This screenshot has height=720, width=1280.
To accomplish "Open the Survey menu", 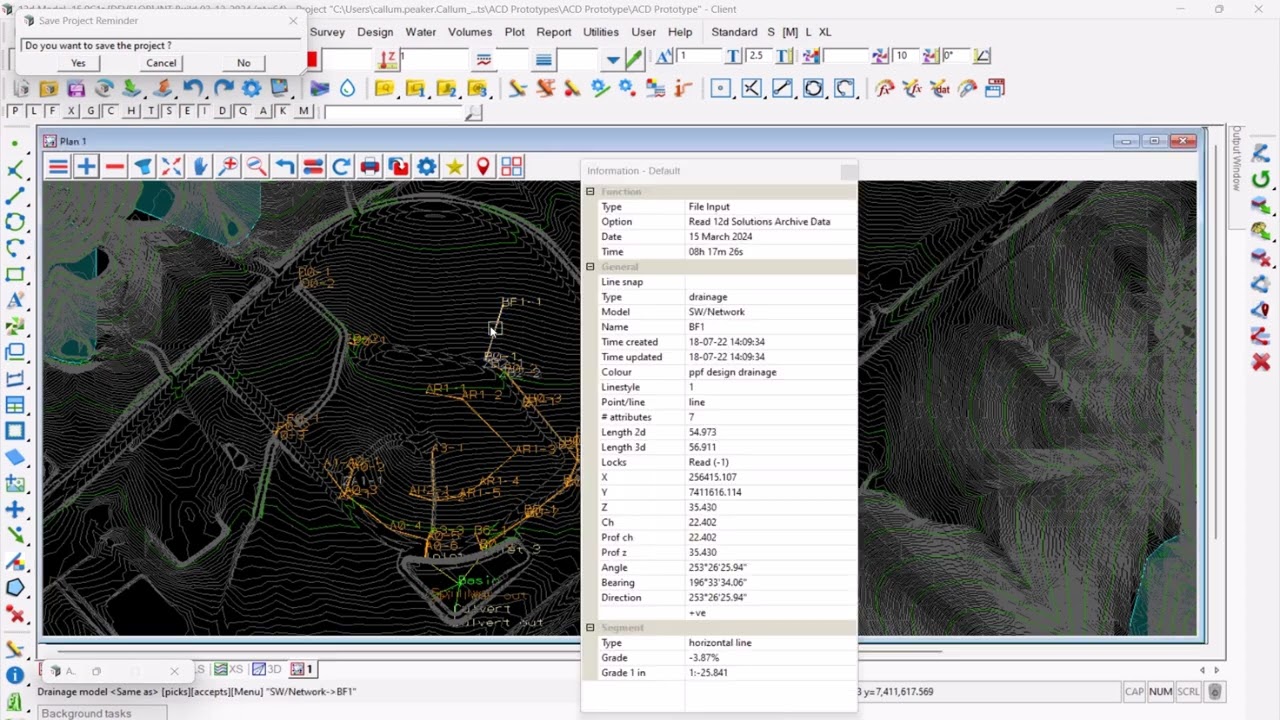I will coord(327,32).
